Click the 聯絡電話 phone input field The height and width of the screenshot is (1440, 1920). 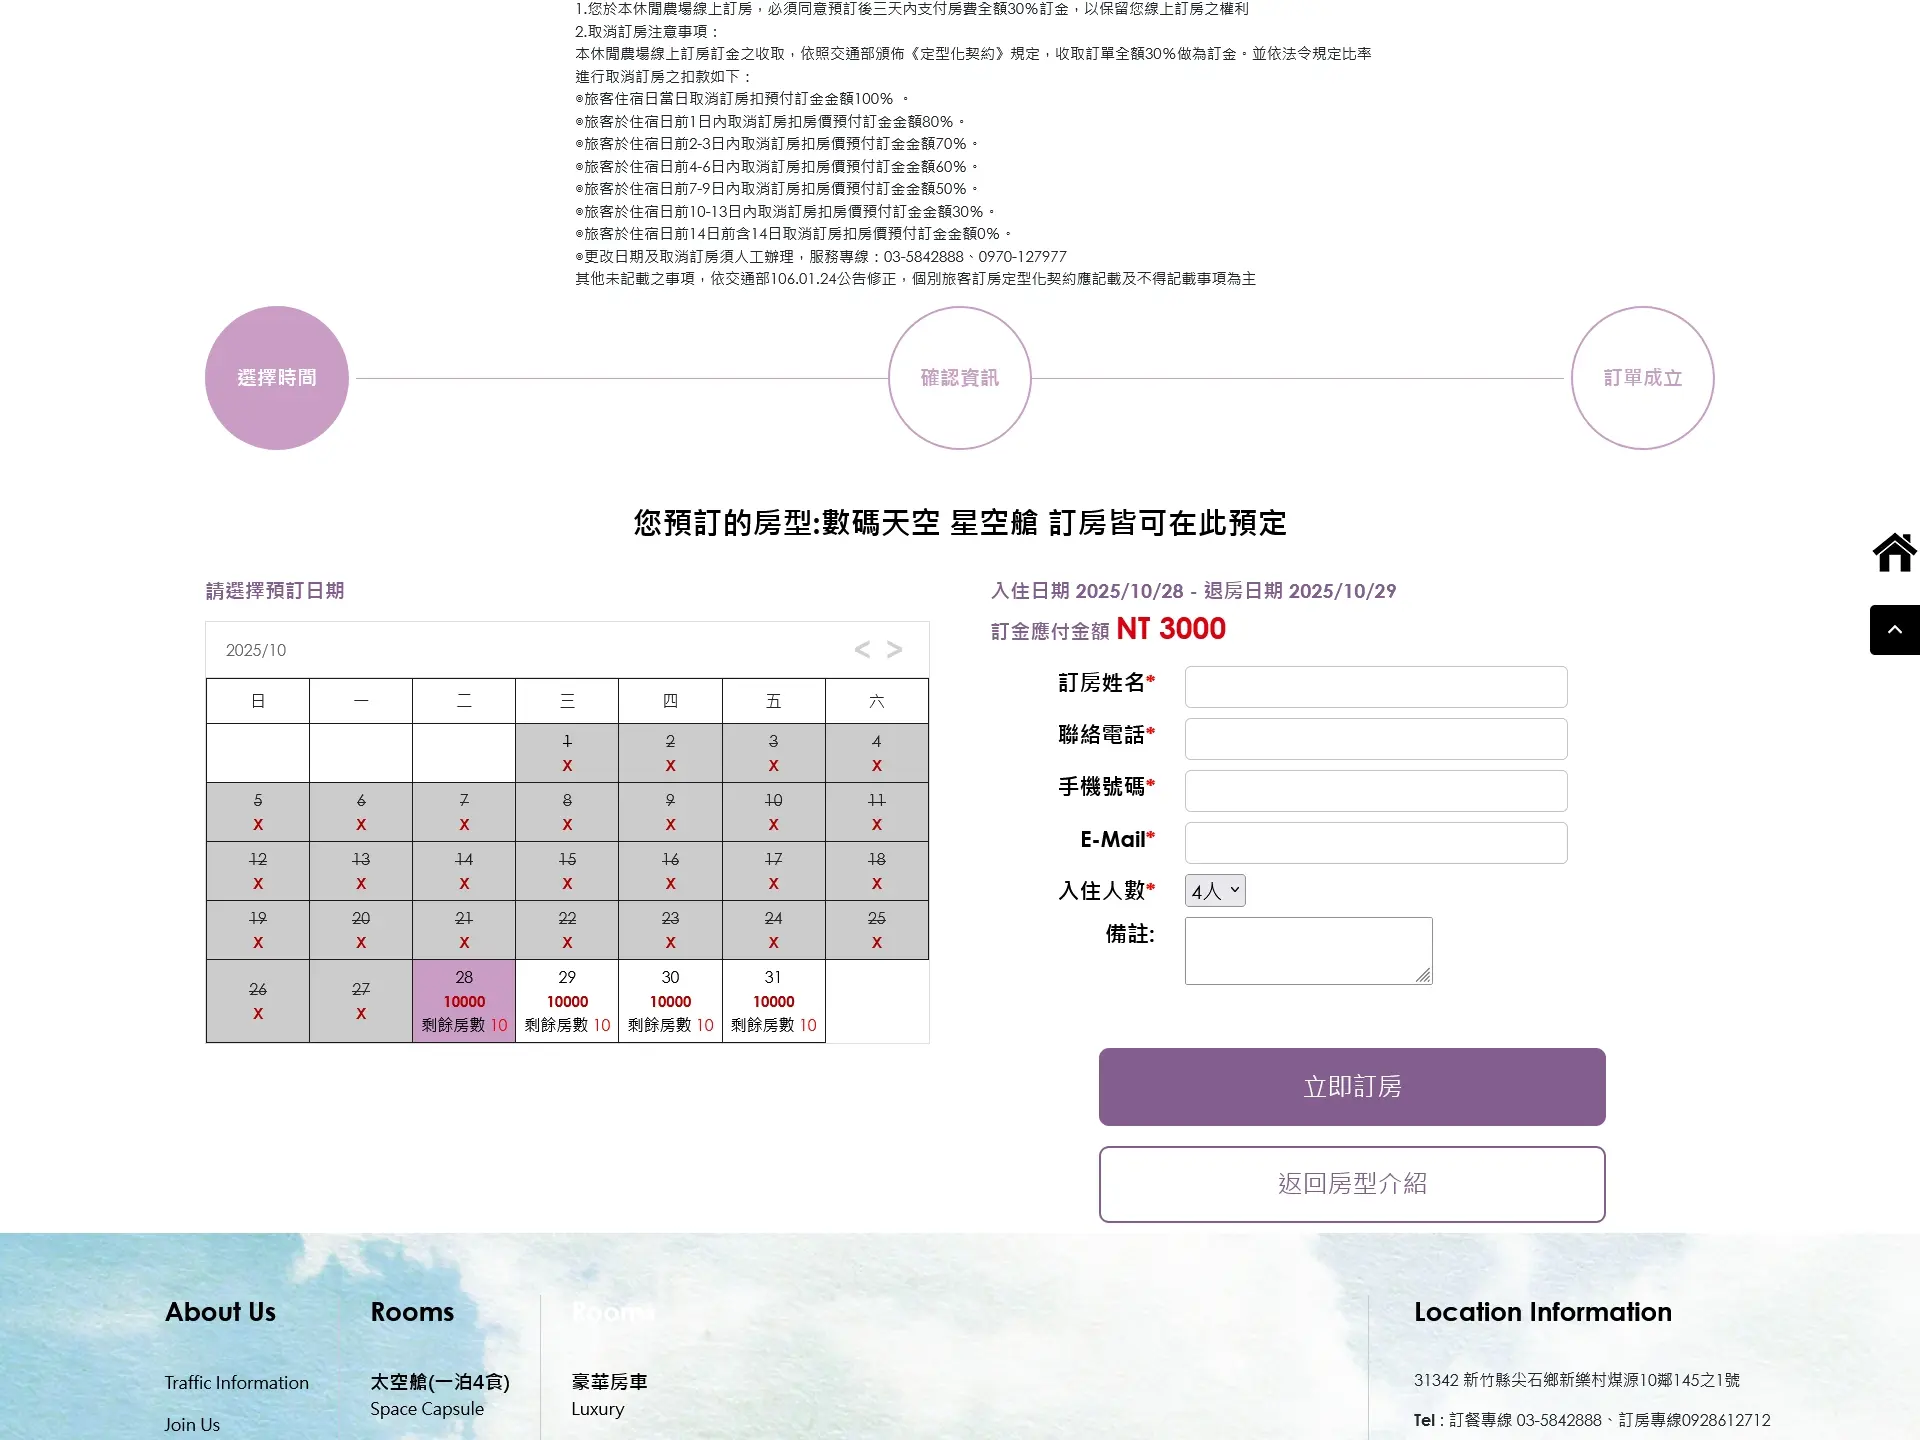(1375, 739)
